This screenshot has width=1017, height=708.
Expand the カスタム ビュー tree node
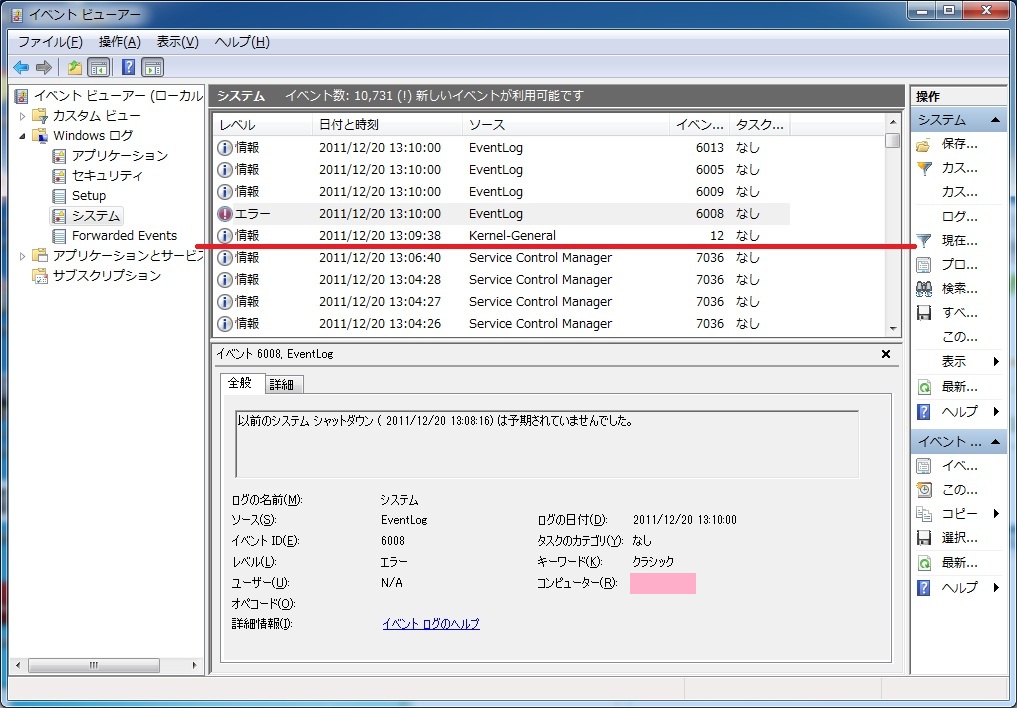pos(23,116)
